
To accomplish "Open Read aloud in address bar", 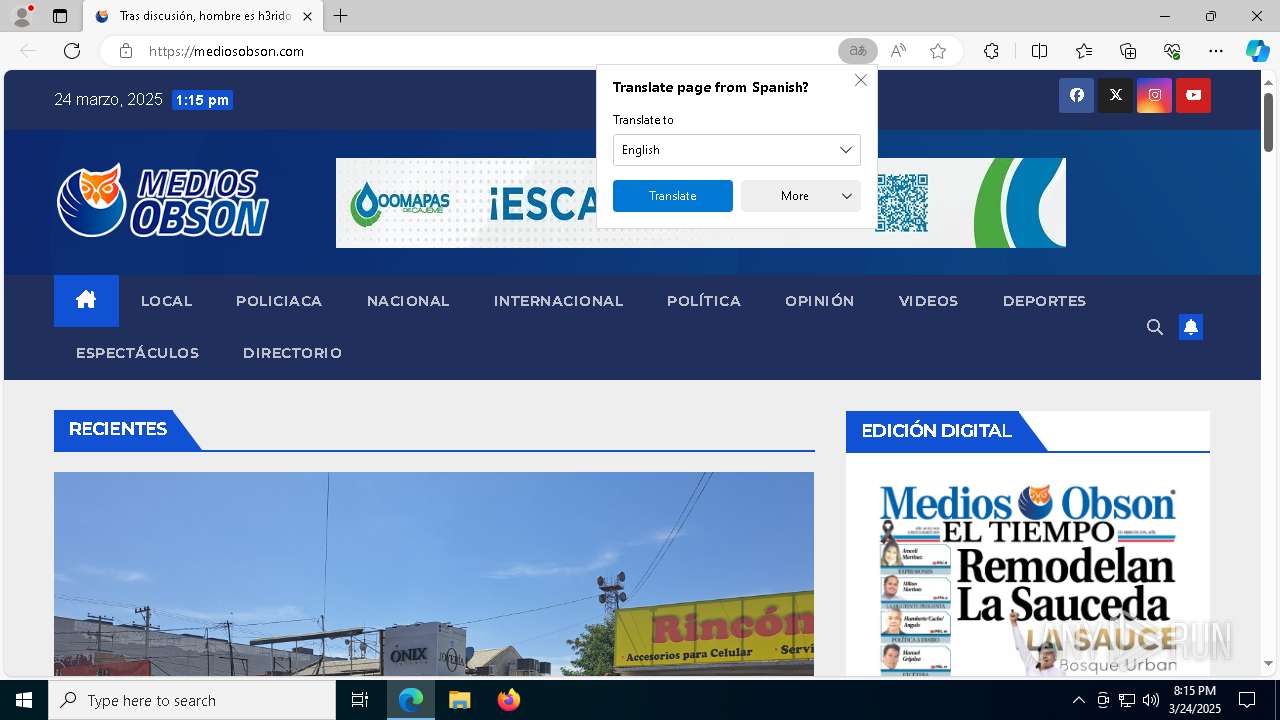I will 898,51.
